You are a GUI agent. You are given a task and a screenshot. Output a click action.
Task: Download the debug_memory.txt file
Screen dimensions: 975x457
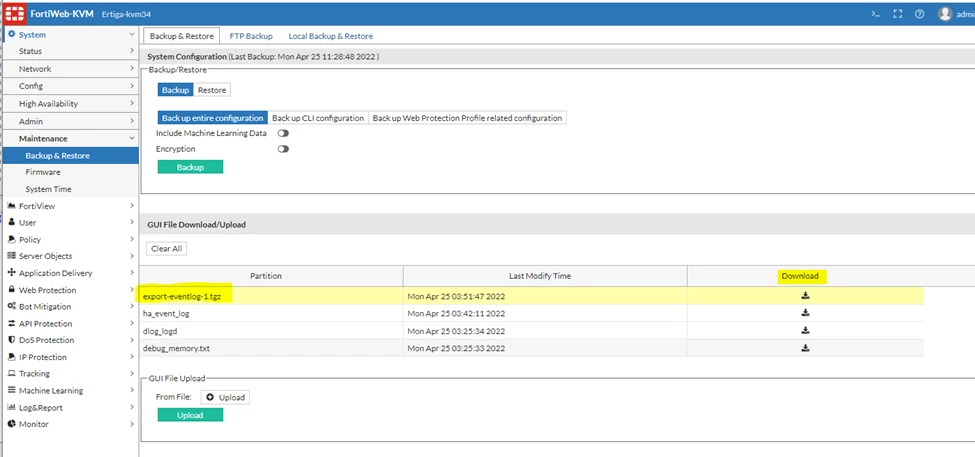[x=805, y=348]
